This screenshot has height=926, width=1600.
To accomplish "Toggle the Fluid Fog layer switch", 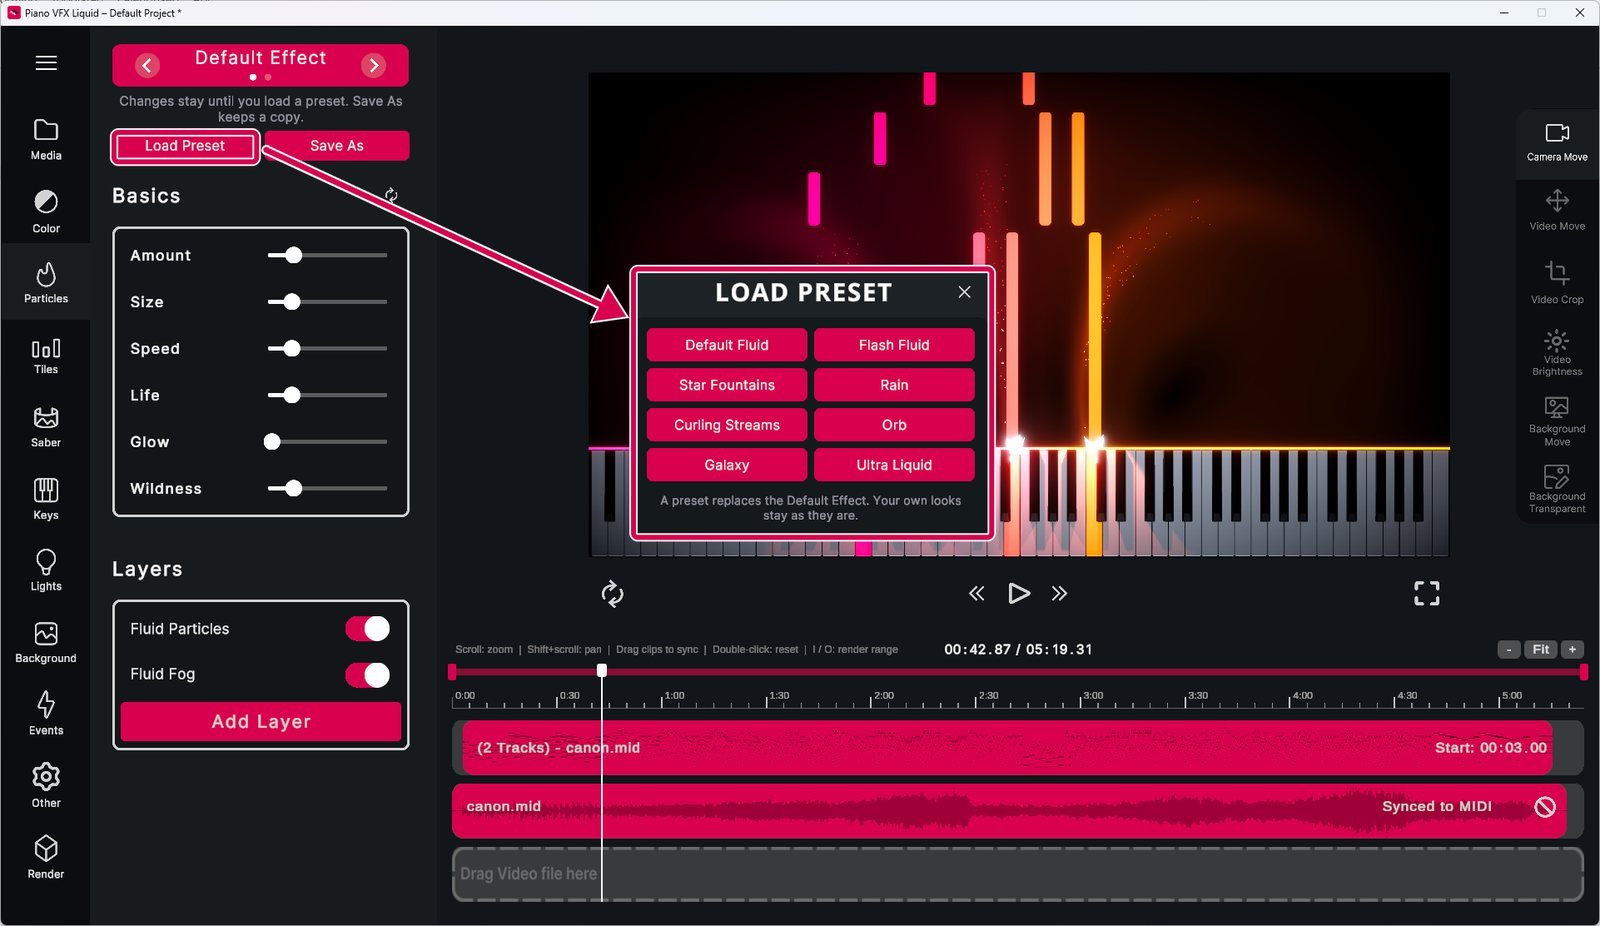I will point(368,675).
